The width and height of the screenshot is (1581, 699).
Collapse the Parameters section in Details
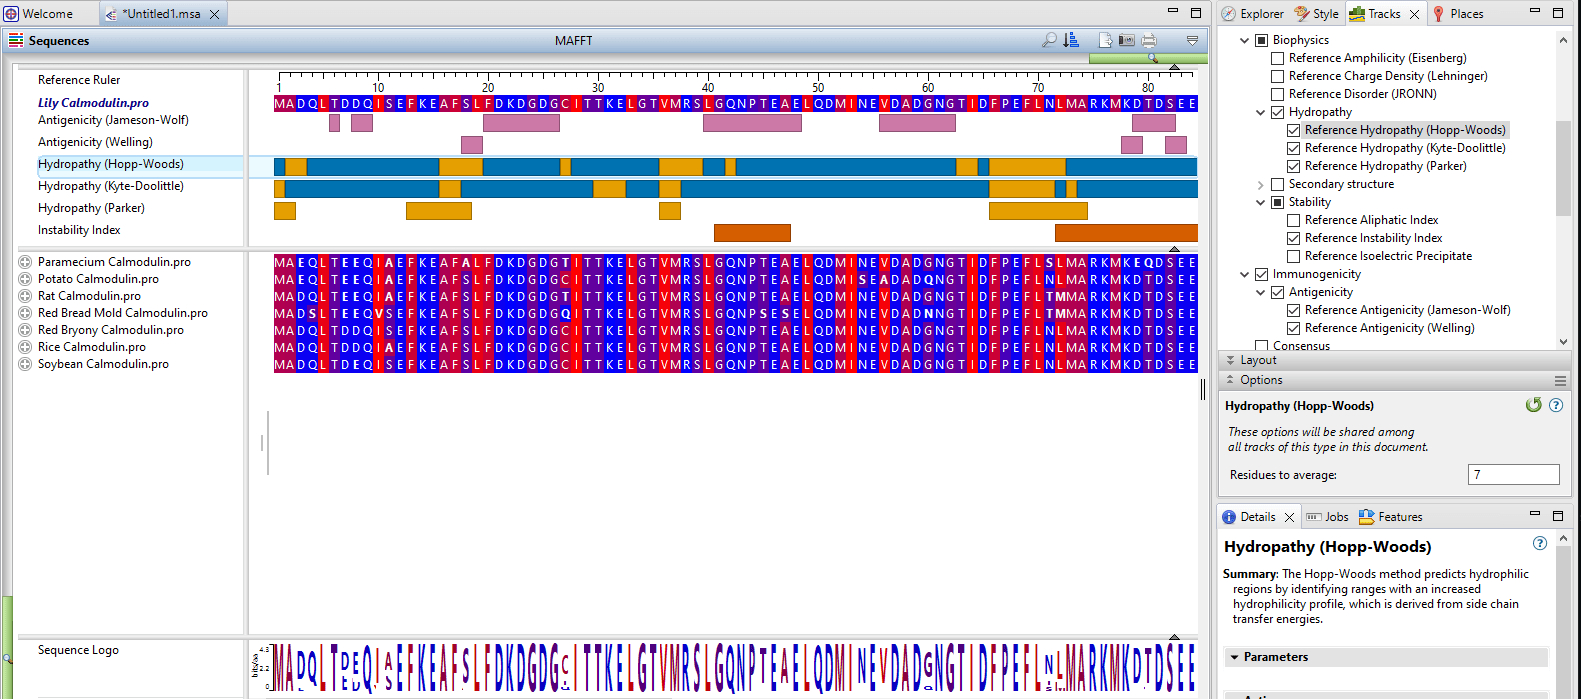click(1235, 657)
